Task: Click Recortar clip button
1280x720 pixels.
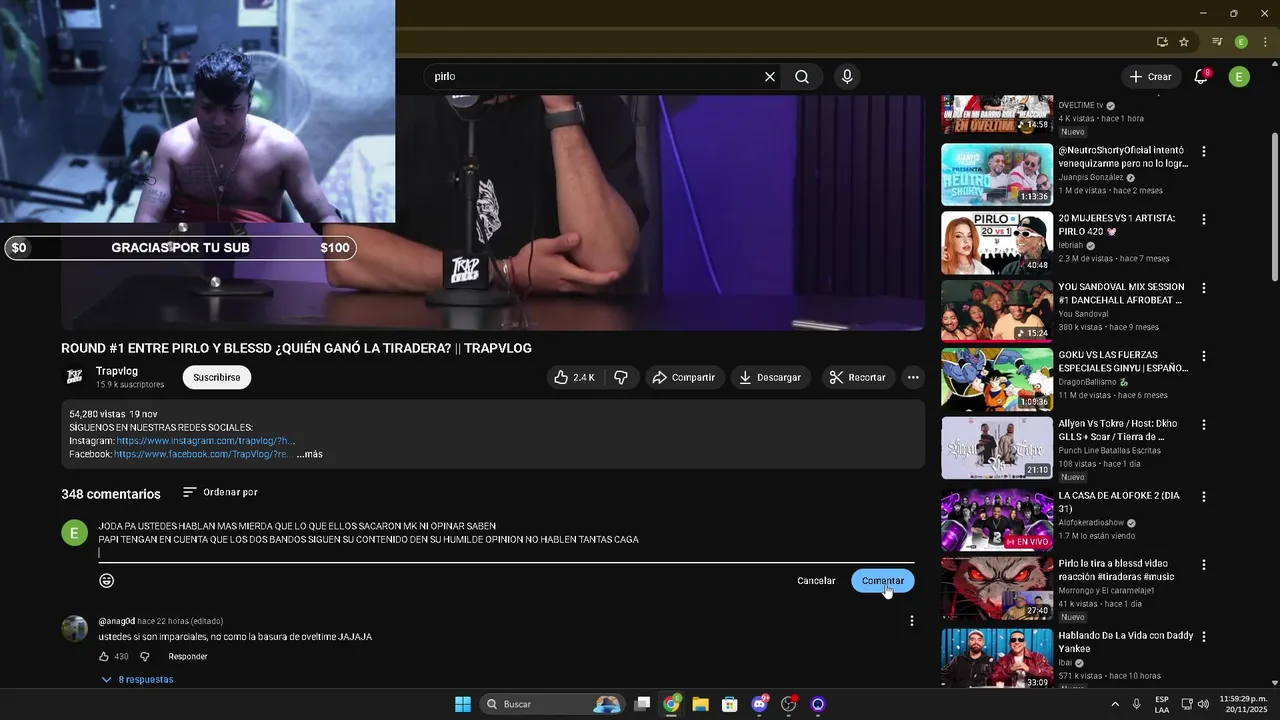Action: click(x=857, y=377)
